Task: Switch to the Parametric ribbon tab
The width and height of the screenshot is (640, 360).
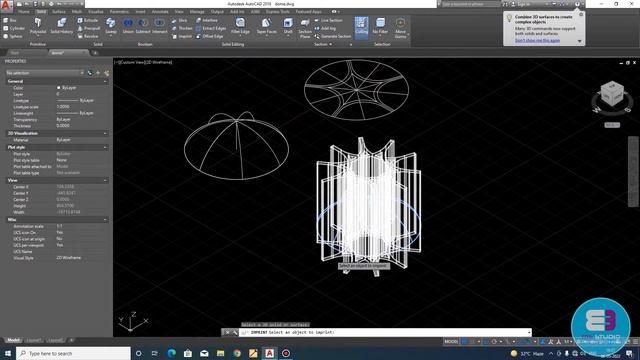Action: [x=119, y=12]
